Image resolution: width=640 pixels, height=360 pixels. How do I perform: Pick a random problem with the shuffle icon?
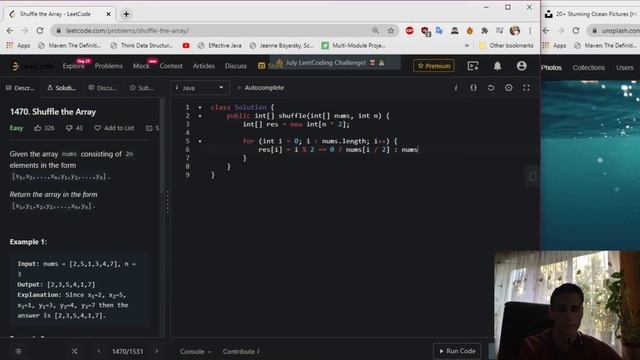pos(74,351)
